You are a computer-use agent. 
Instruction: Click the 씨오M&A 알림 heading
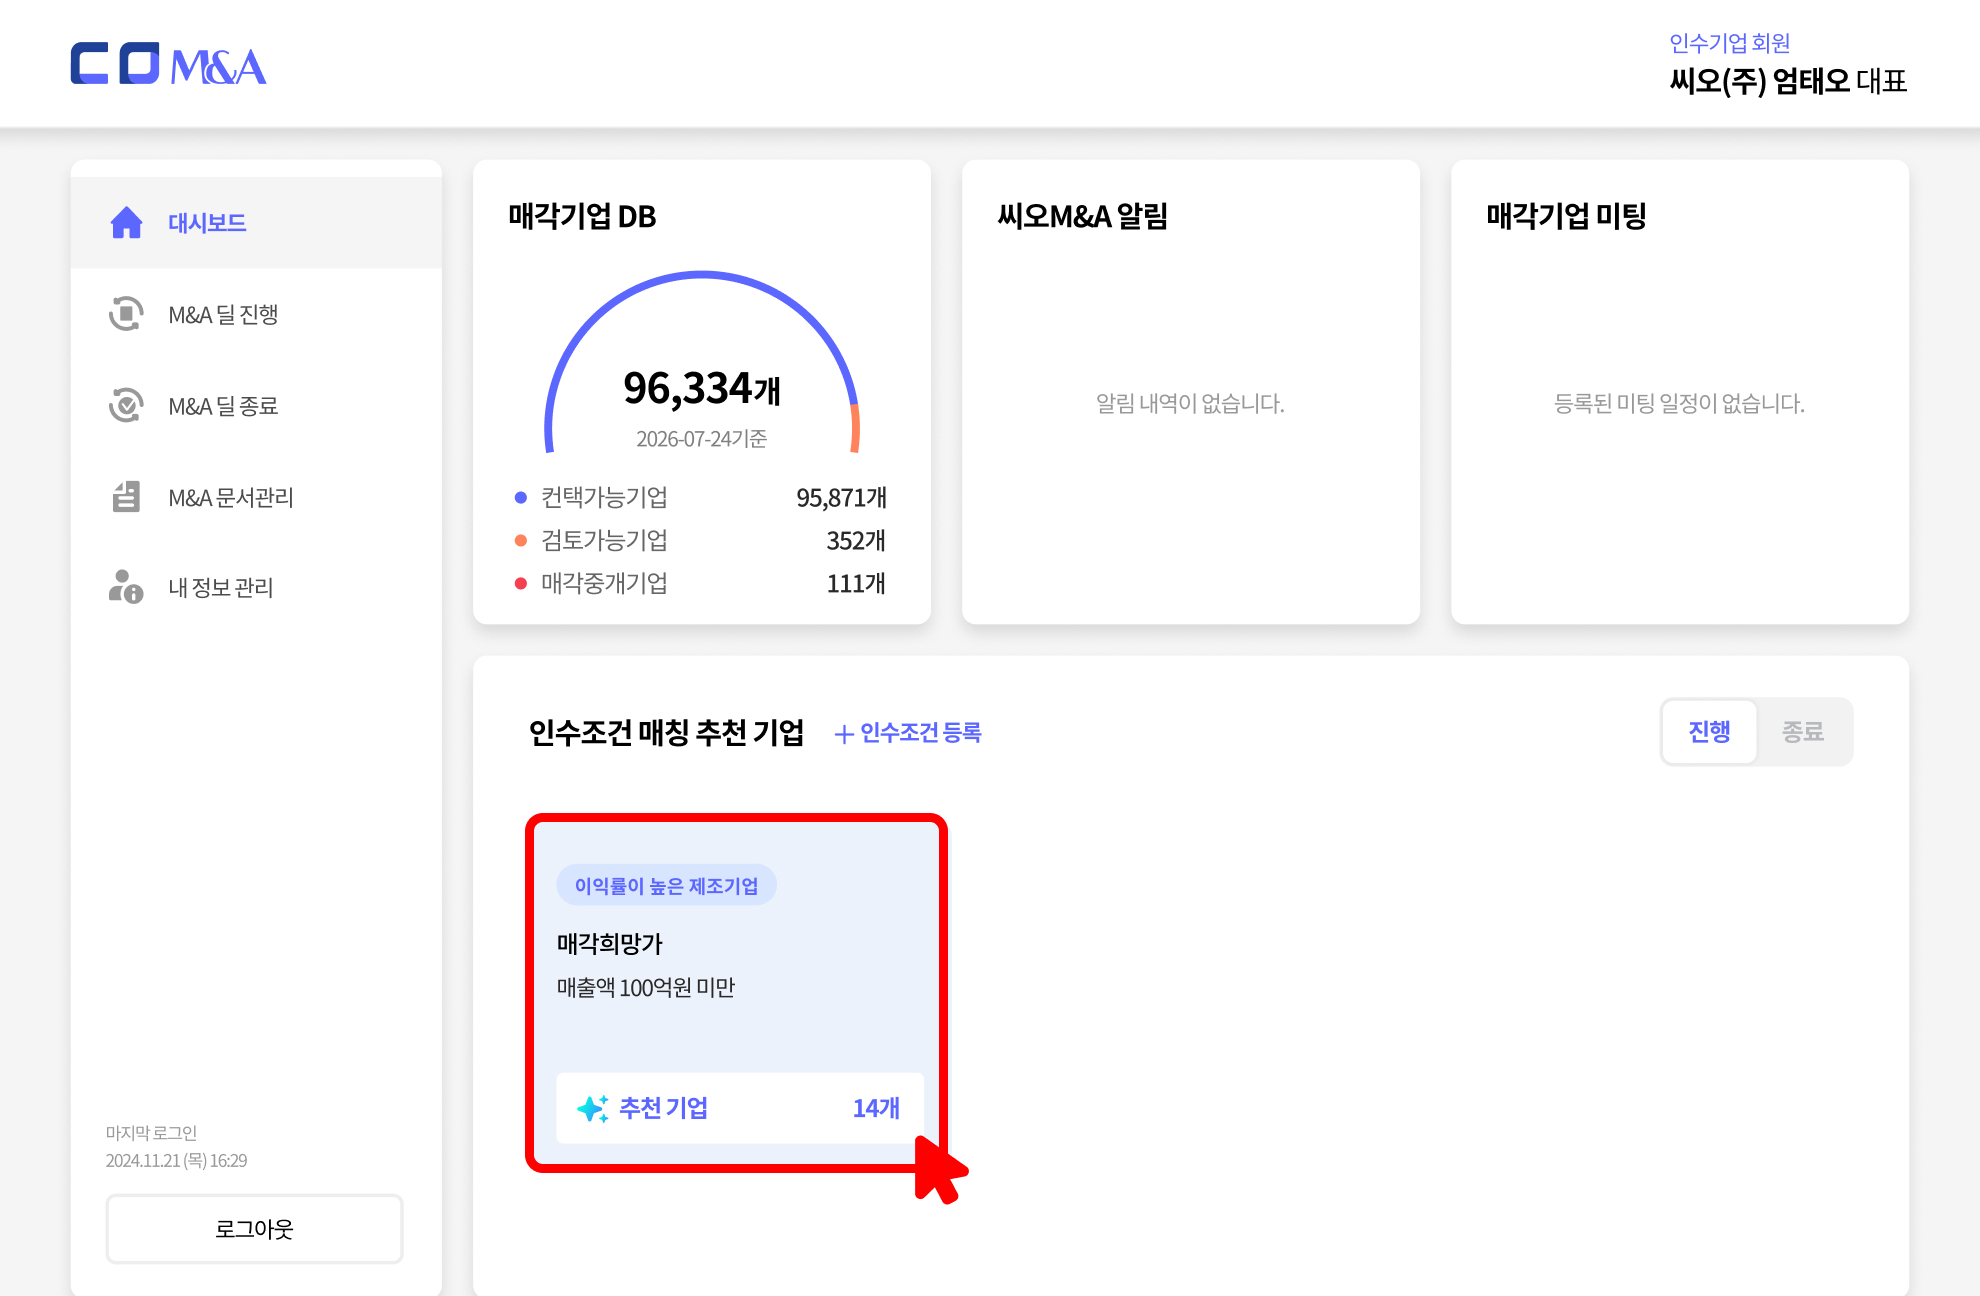[x=1082, y=216]
